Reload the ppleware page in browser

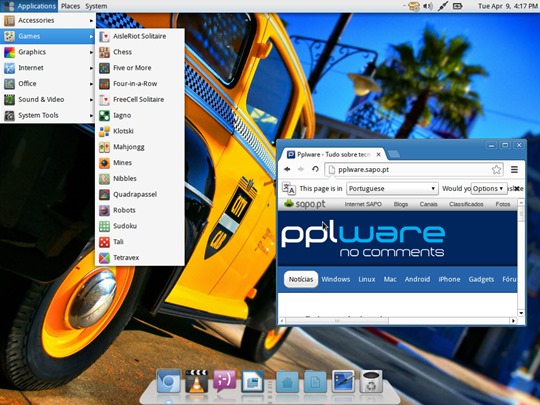(x=315, y=169)
